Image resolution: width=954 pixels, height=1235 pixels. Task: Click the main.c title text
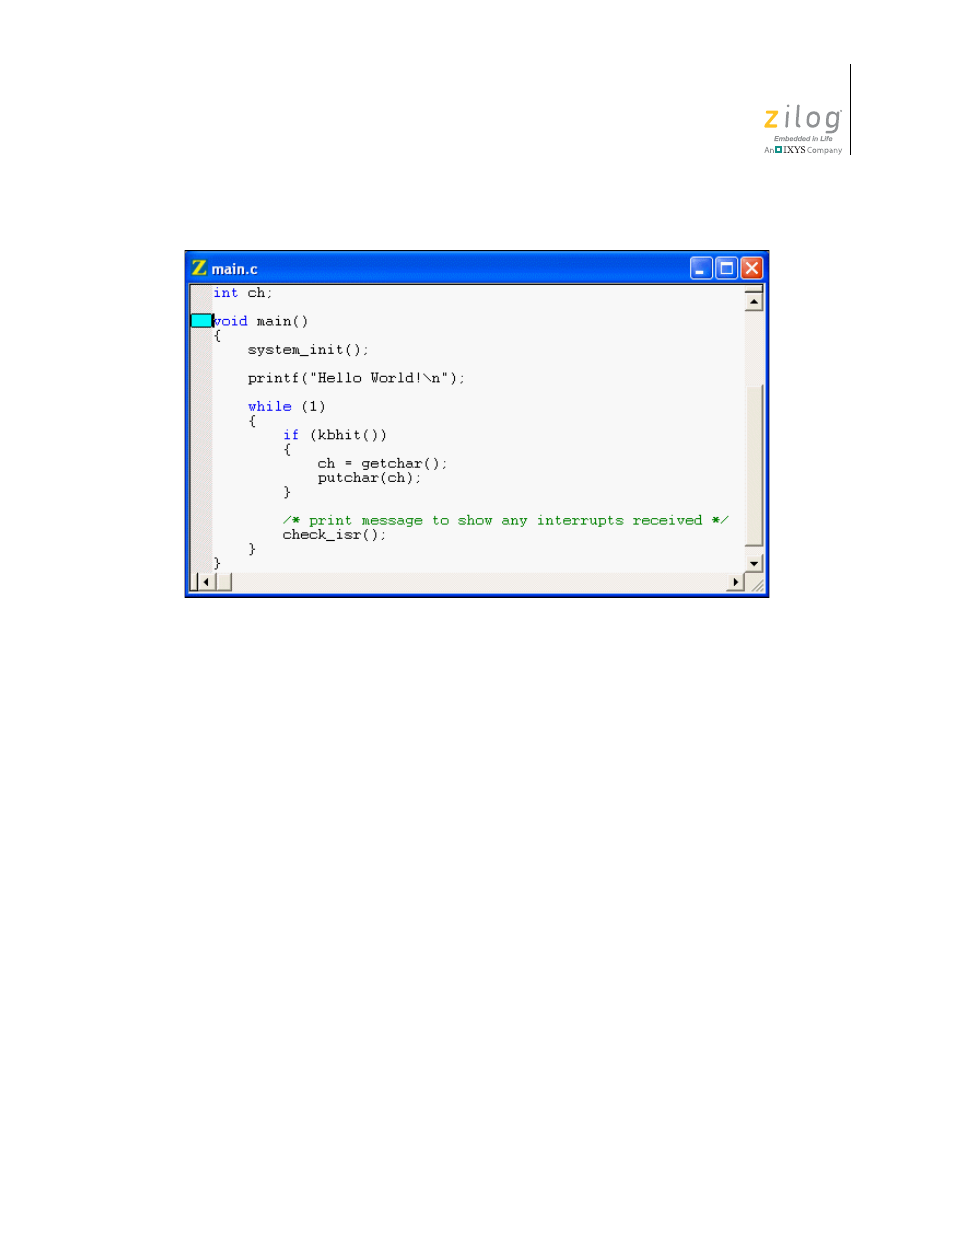pos(234,269)
